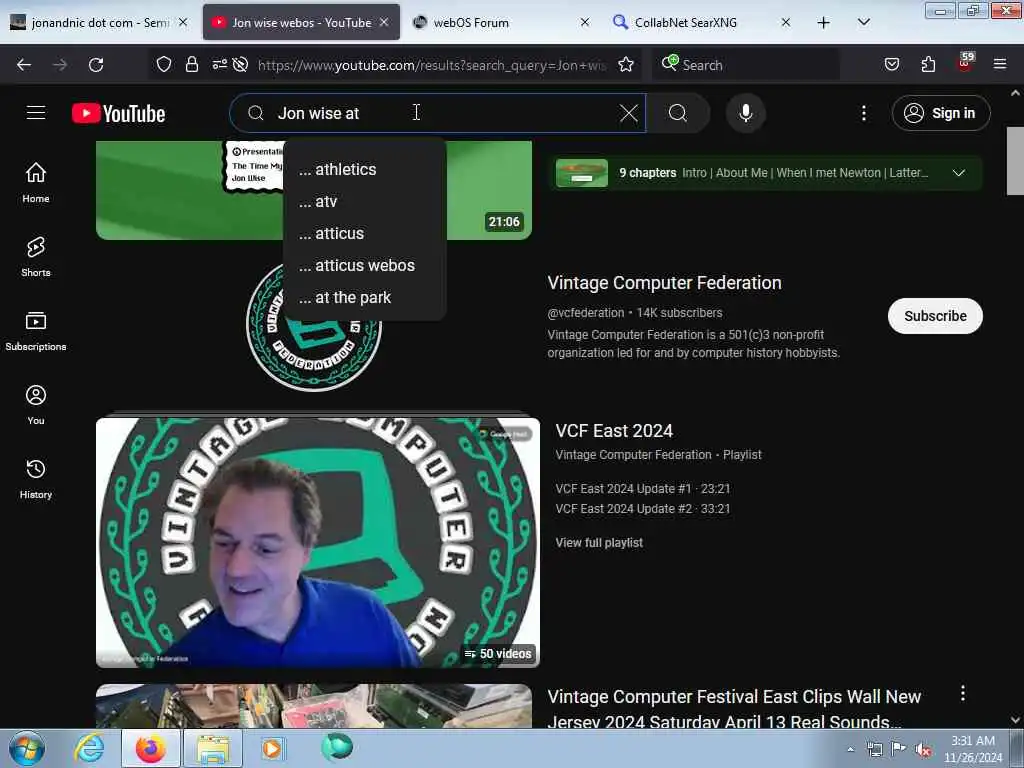List all tabs dropdown arrow
Screen dimensions: 1024x768
pos(863,22)
